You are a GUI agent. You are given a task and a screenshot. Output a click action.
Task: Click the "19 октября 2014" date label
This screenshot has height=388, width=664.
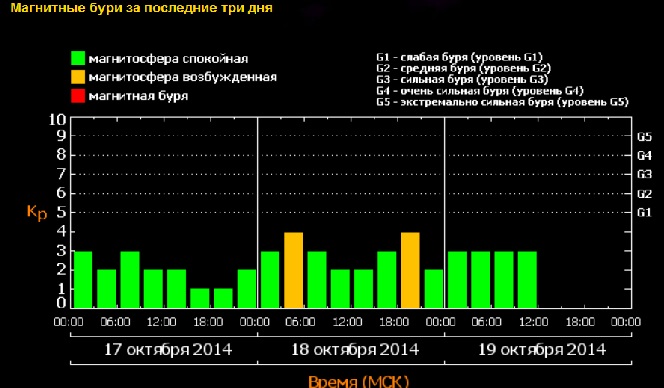pyautogui.click(x=542, y=350)
